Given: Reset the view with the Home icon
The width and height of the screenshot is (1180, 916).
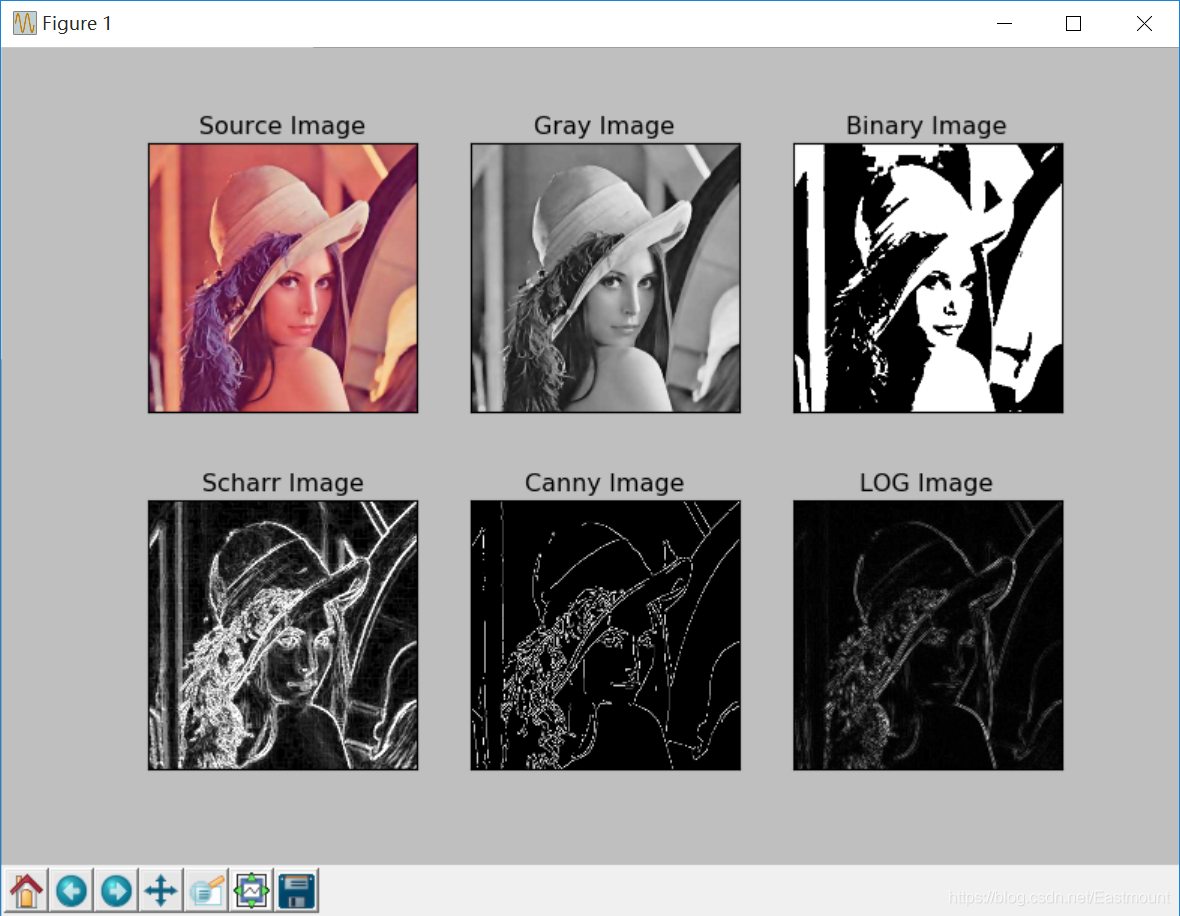Looking at the screenshot, I should pos(26,890).
